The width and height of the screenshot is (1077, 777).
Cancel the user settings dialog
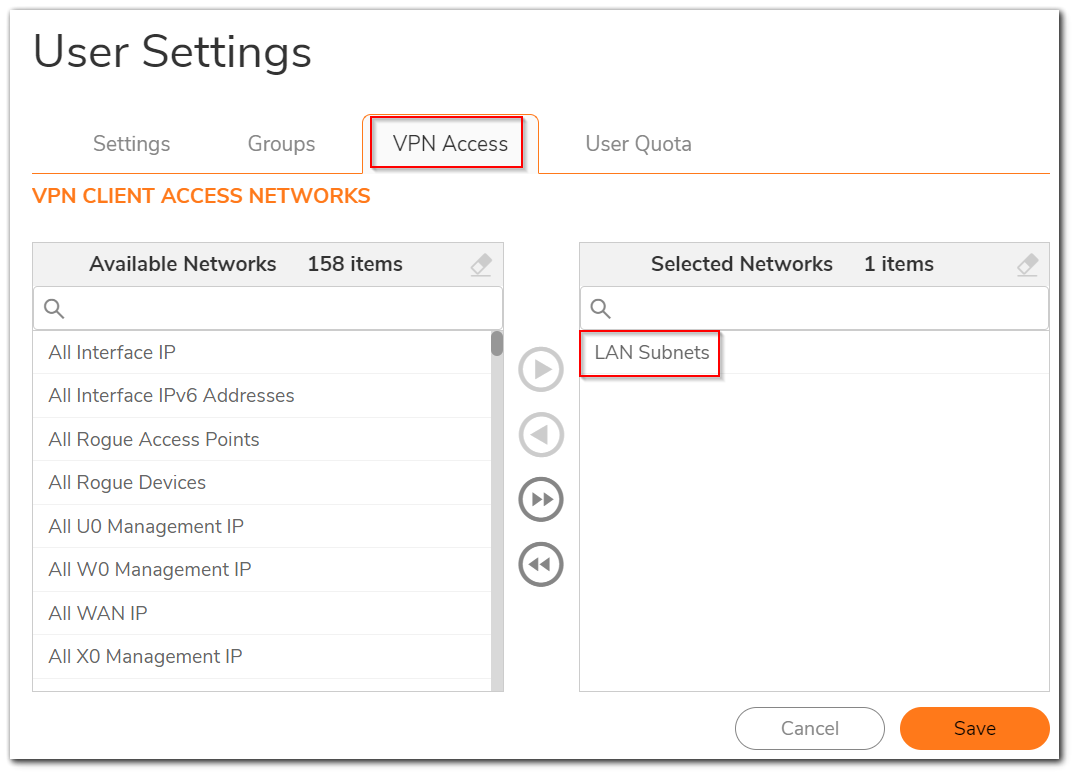809,729
